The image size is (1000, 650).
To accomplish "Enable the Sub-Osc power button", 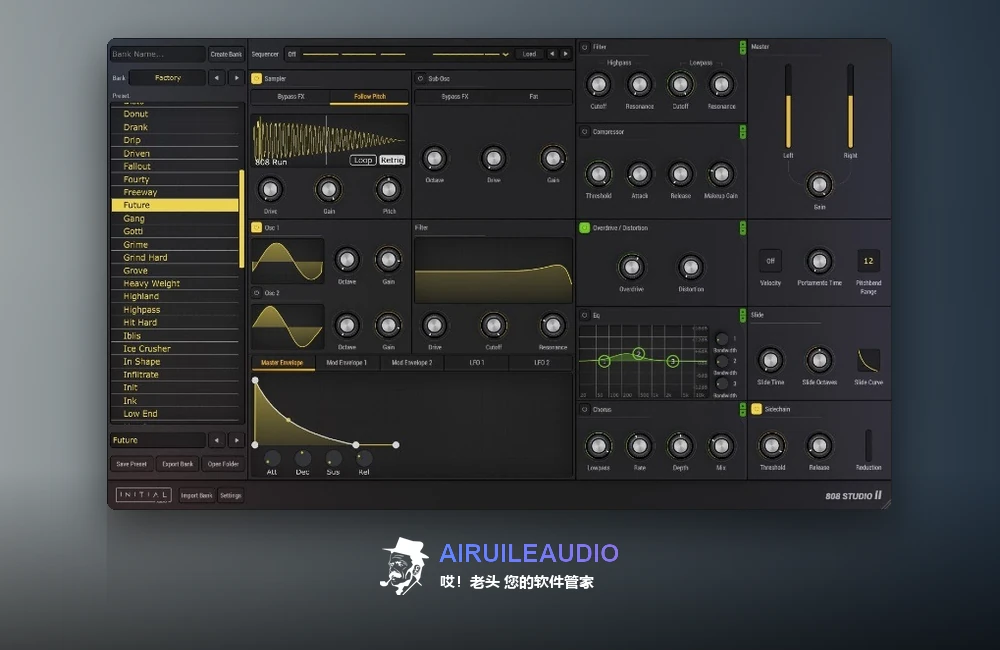I will coord(420,78).
